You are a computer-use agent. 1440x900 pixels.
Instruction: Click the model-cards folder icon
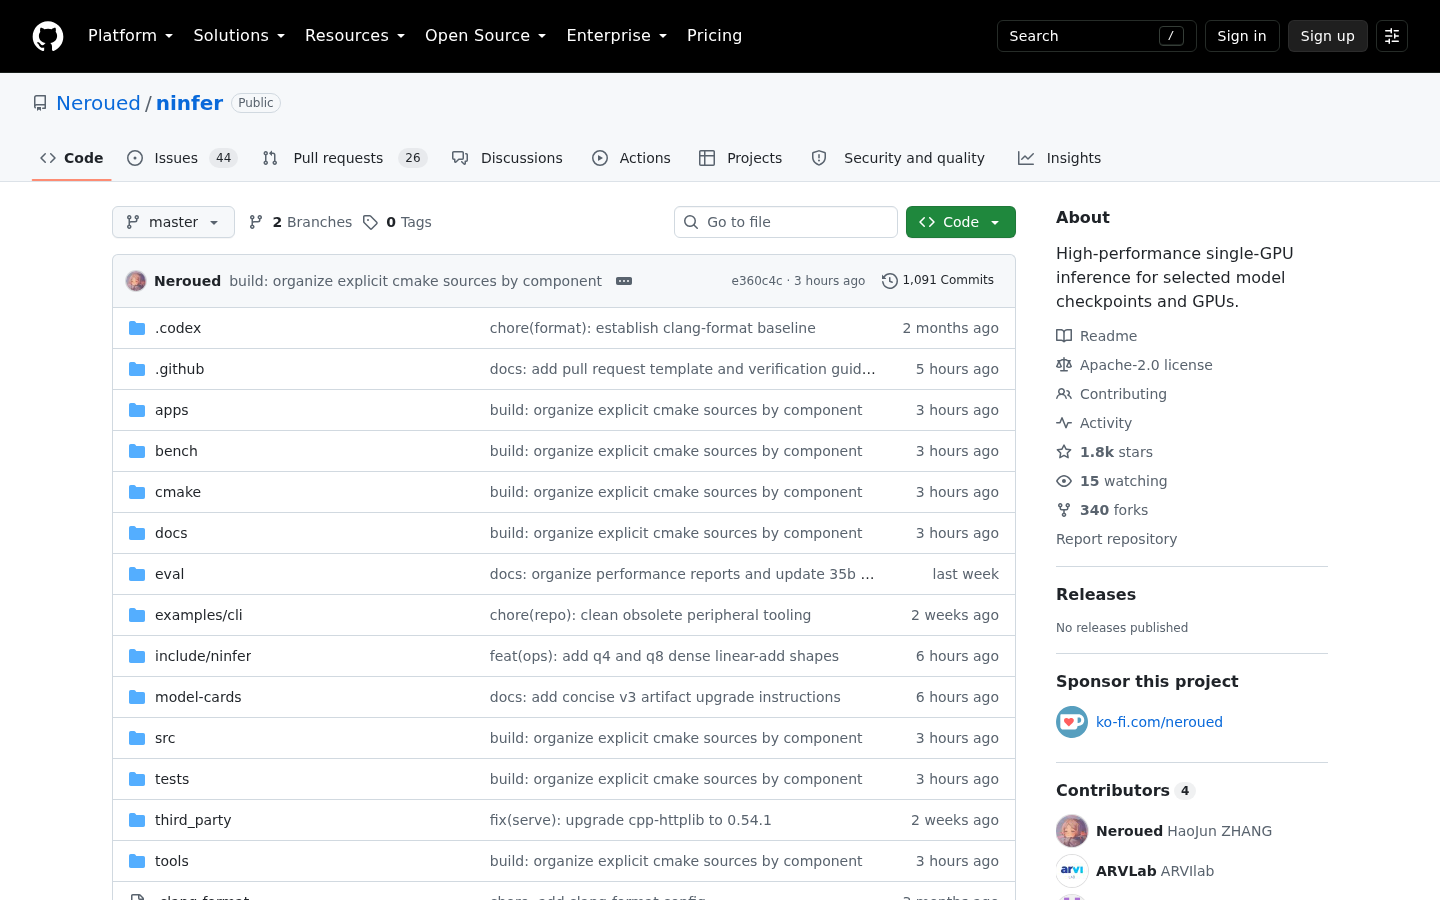coord(137,697)
